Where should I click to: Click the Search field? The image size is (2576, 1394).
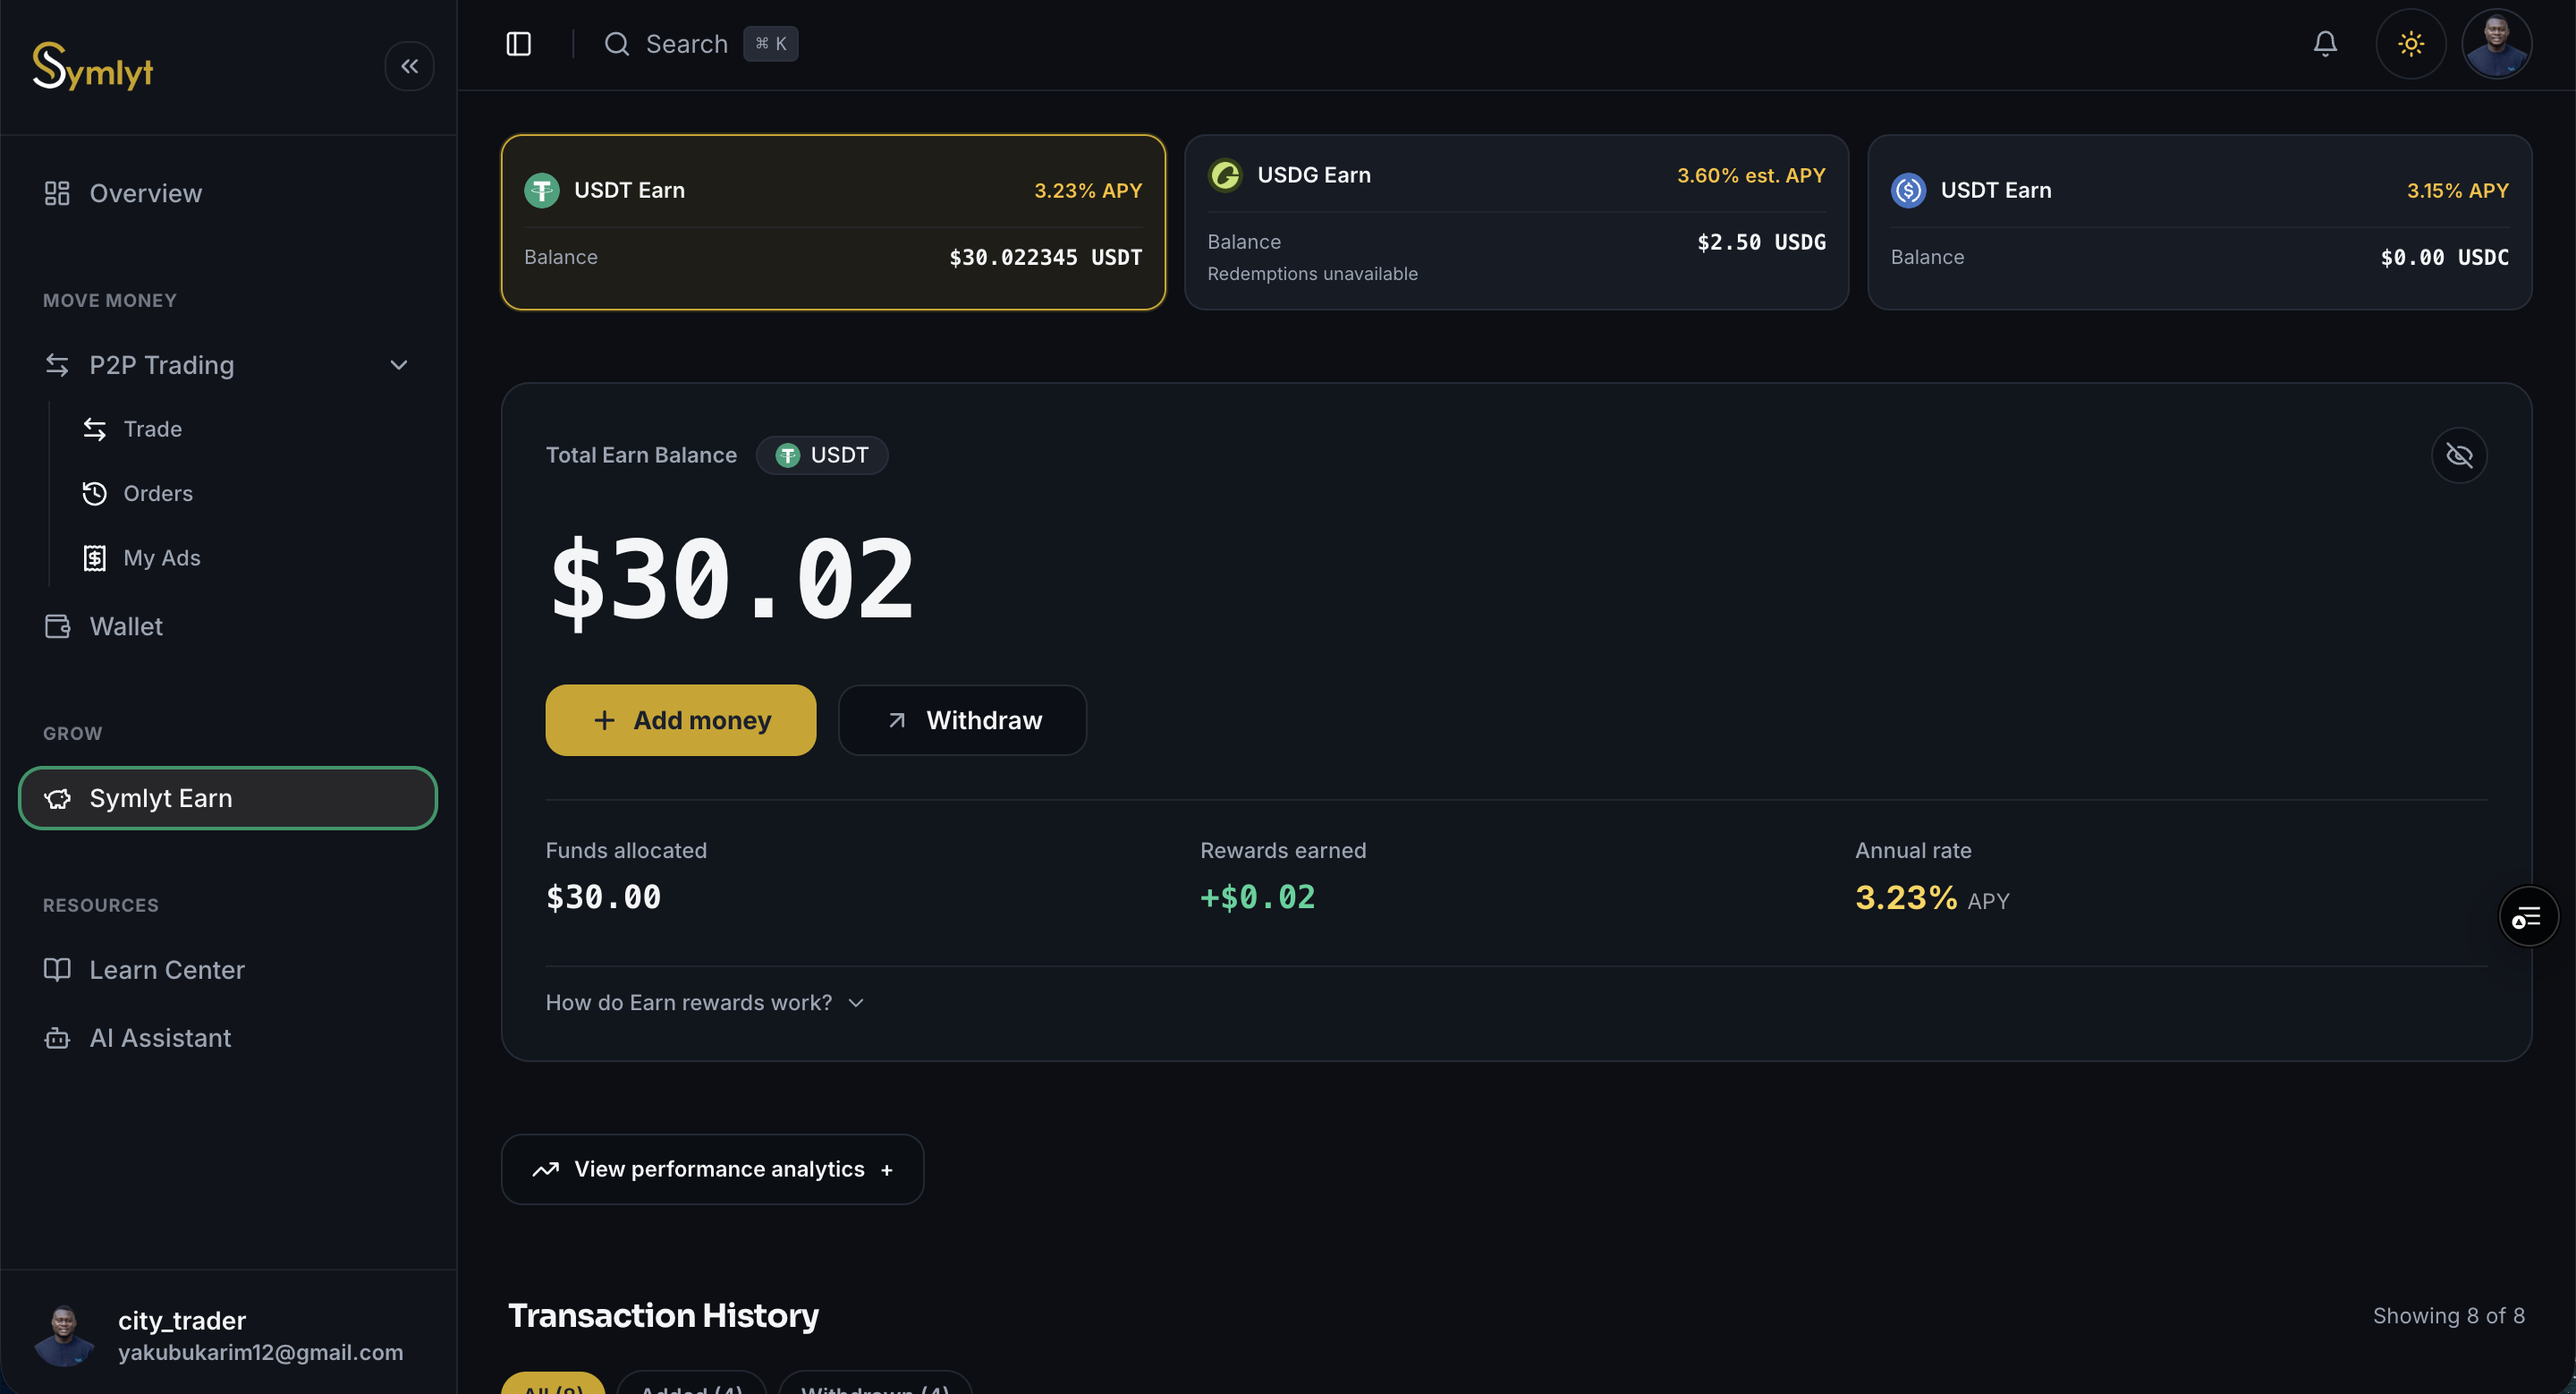point(700,44)
